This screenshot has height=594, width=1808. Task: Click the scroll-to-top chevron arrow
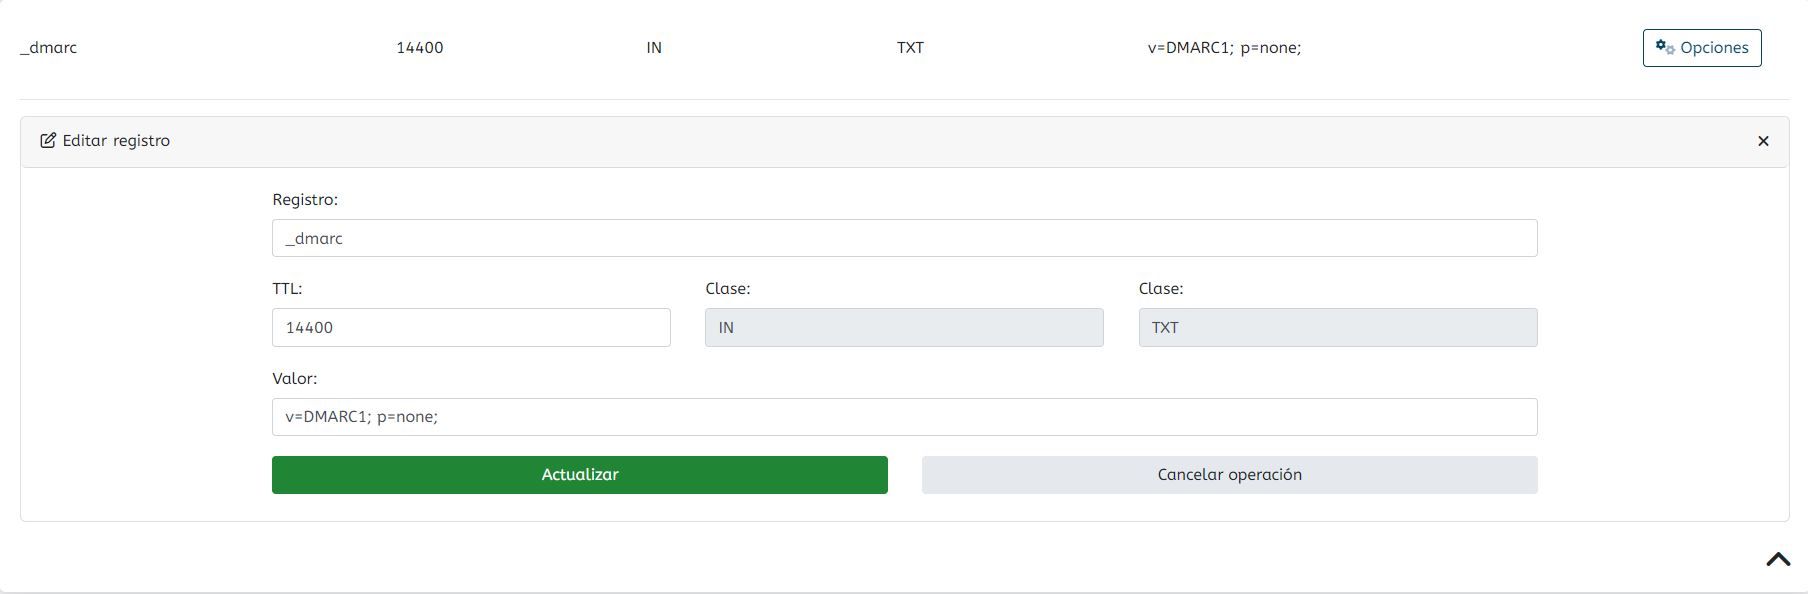[1778, 560]
